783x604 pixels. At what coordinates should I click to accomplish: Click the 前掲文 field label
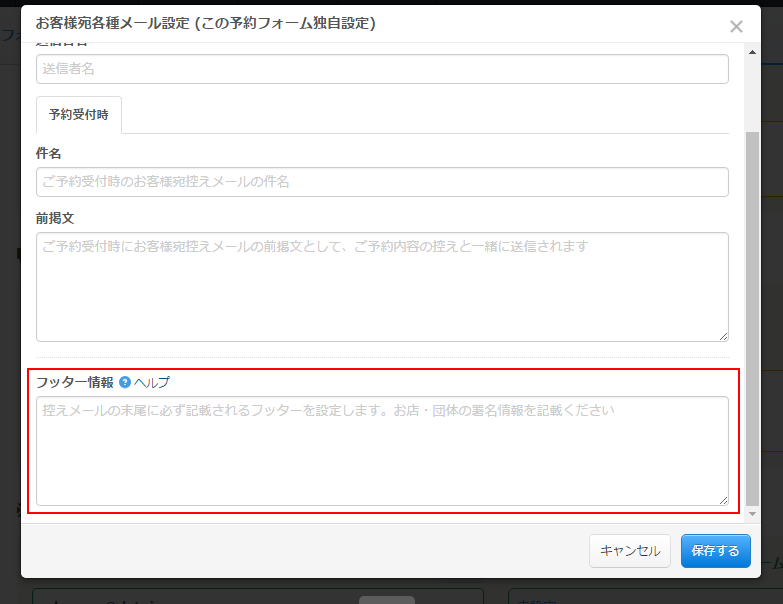56,217
